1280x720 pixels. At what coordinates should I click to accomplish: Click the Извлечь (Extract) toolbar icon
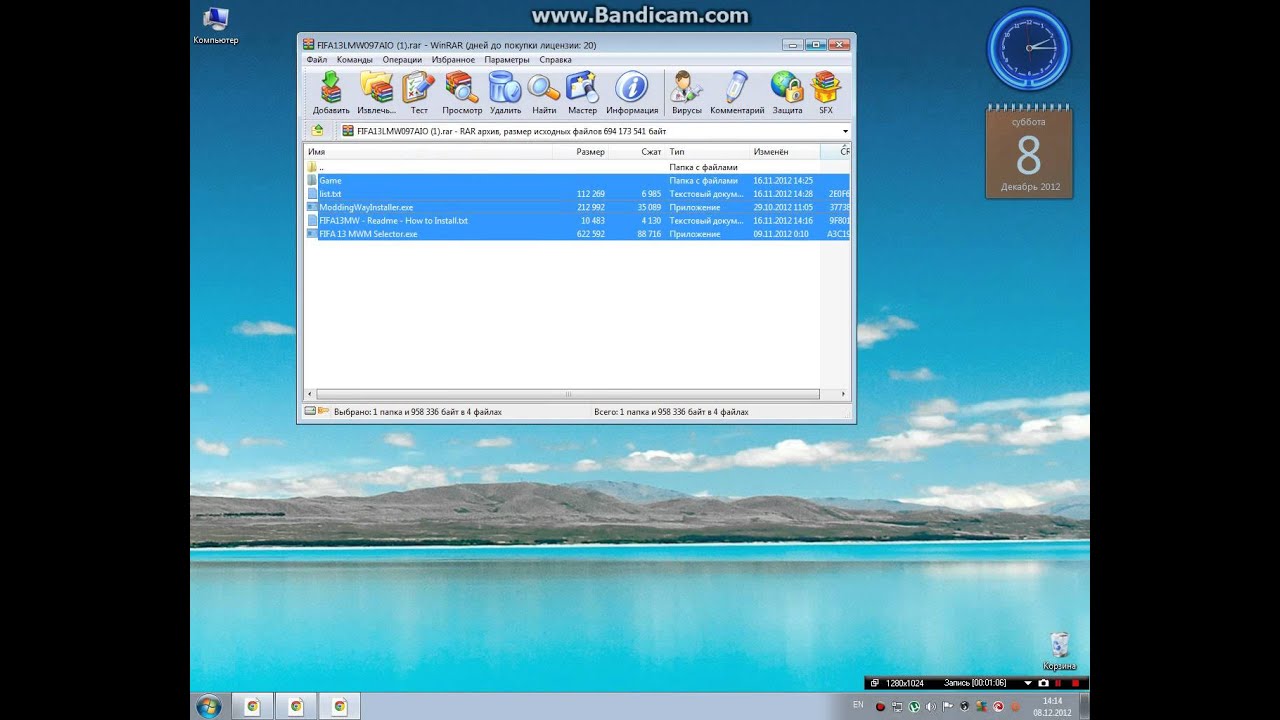pyautogui.click(x=376, y=93)
